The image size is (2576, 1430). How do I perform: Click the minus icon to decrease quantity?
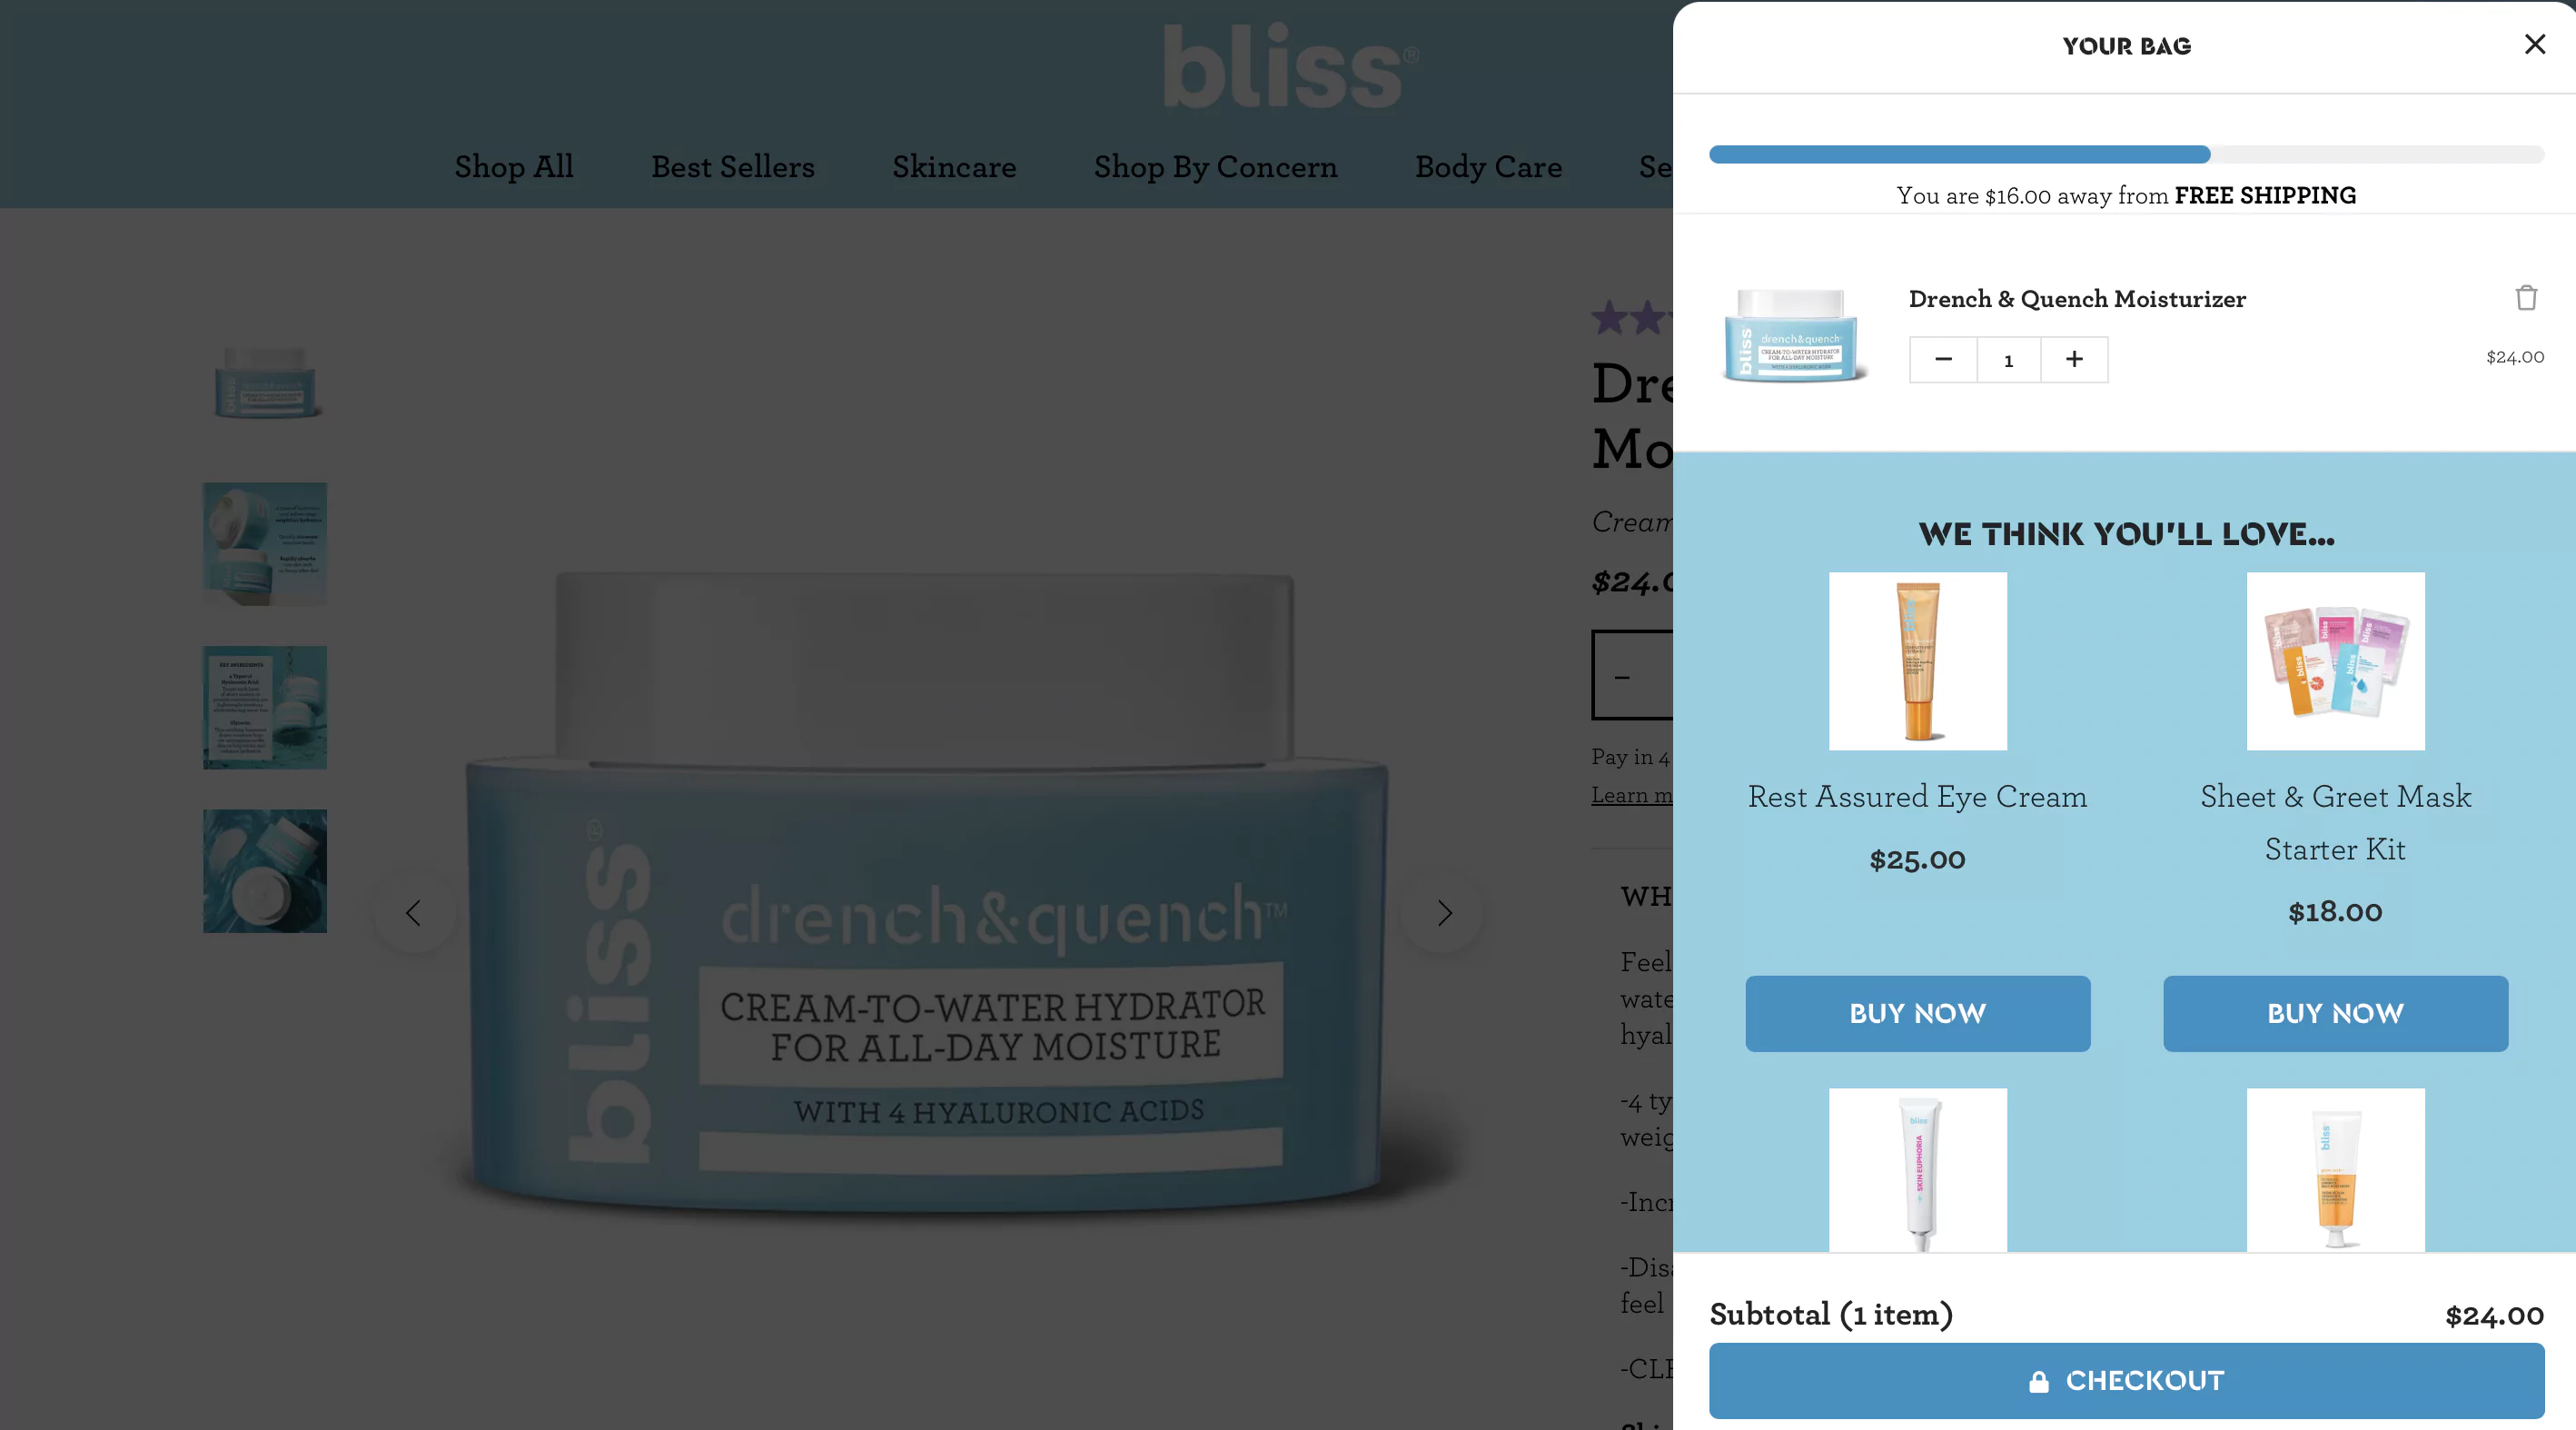tap(1942, 358)
